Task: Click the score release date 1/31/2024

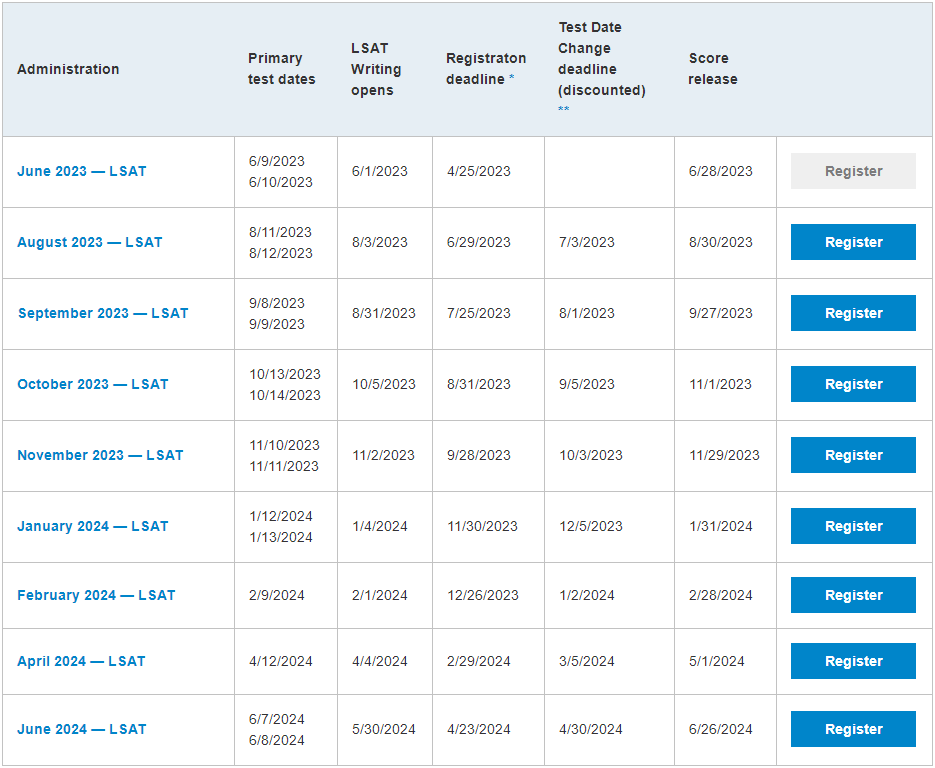Action: pos(720,526)
